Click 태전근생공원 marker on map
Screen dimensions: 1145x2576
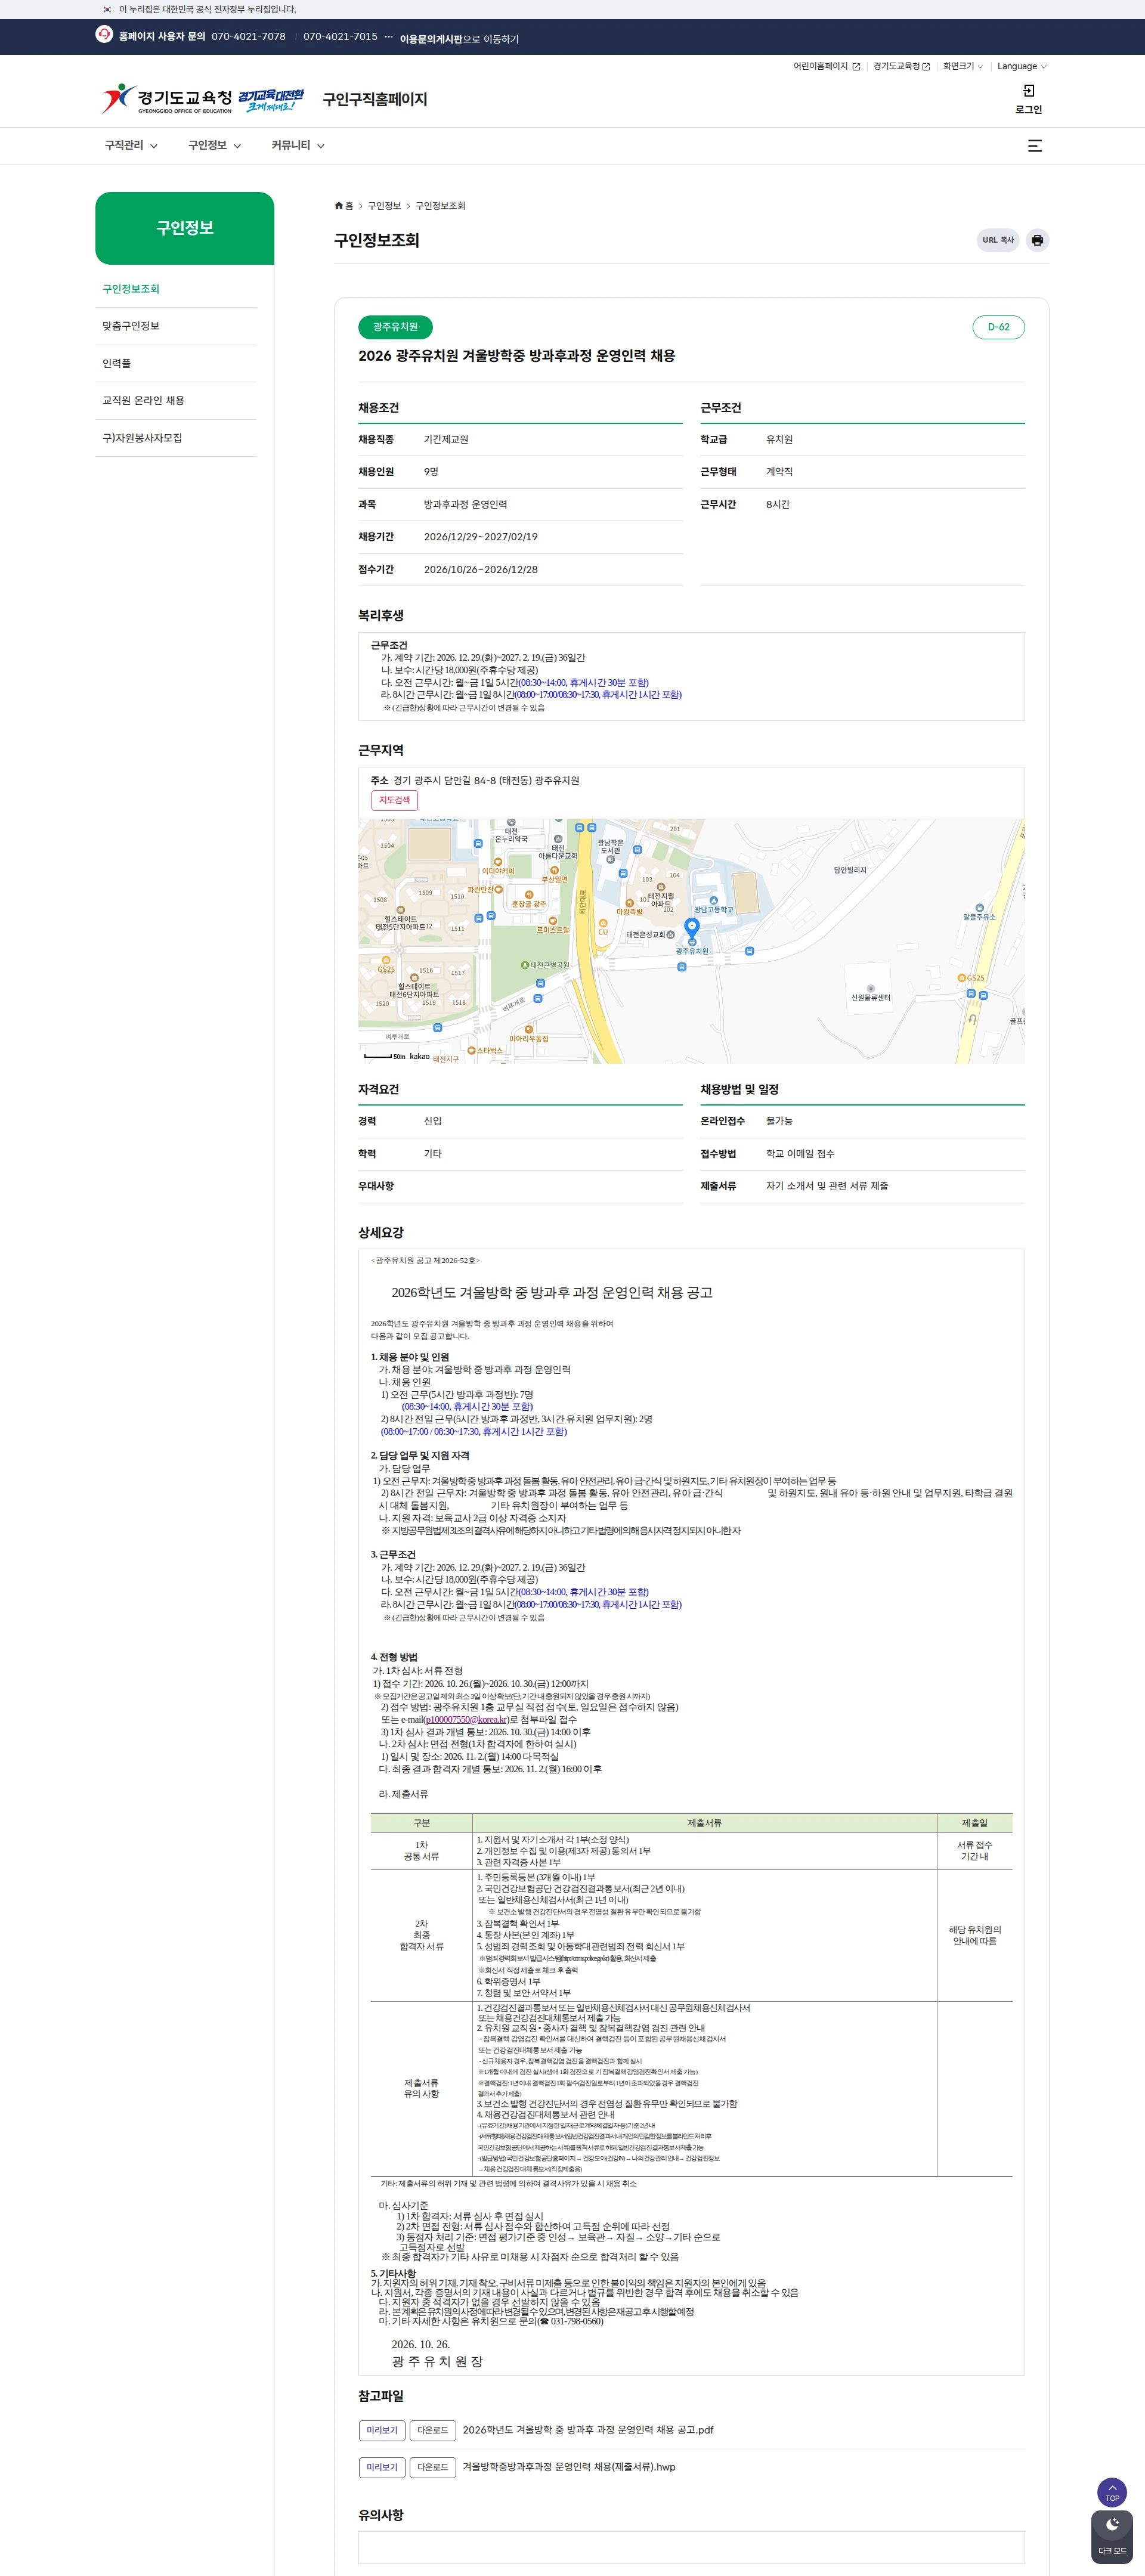[545, 965]
